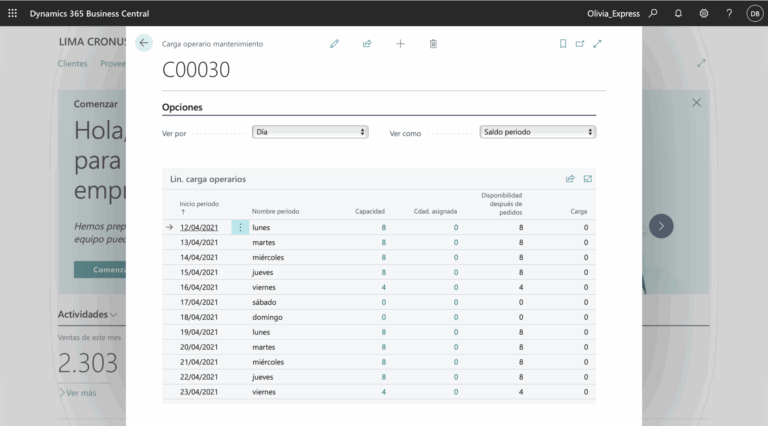Delete record with trash icon
Screen dimensions: 768x426
(x=433, y=44)
